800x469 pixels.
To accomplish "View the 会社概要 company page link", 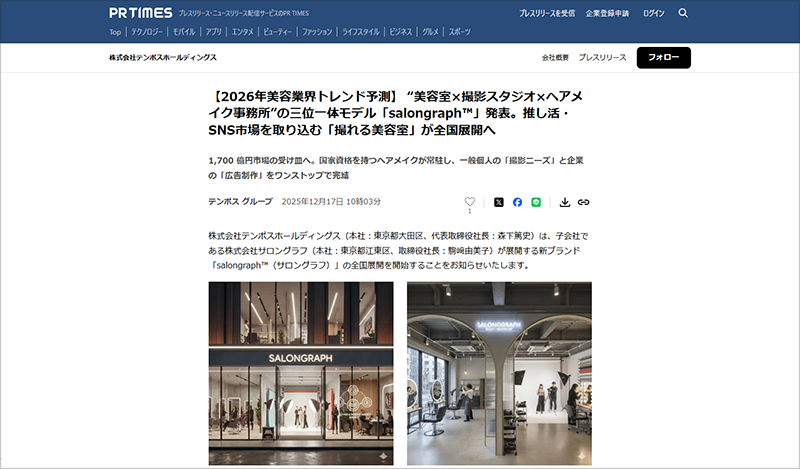I will tap(555, 58).
